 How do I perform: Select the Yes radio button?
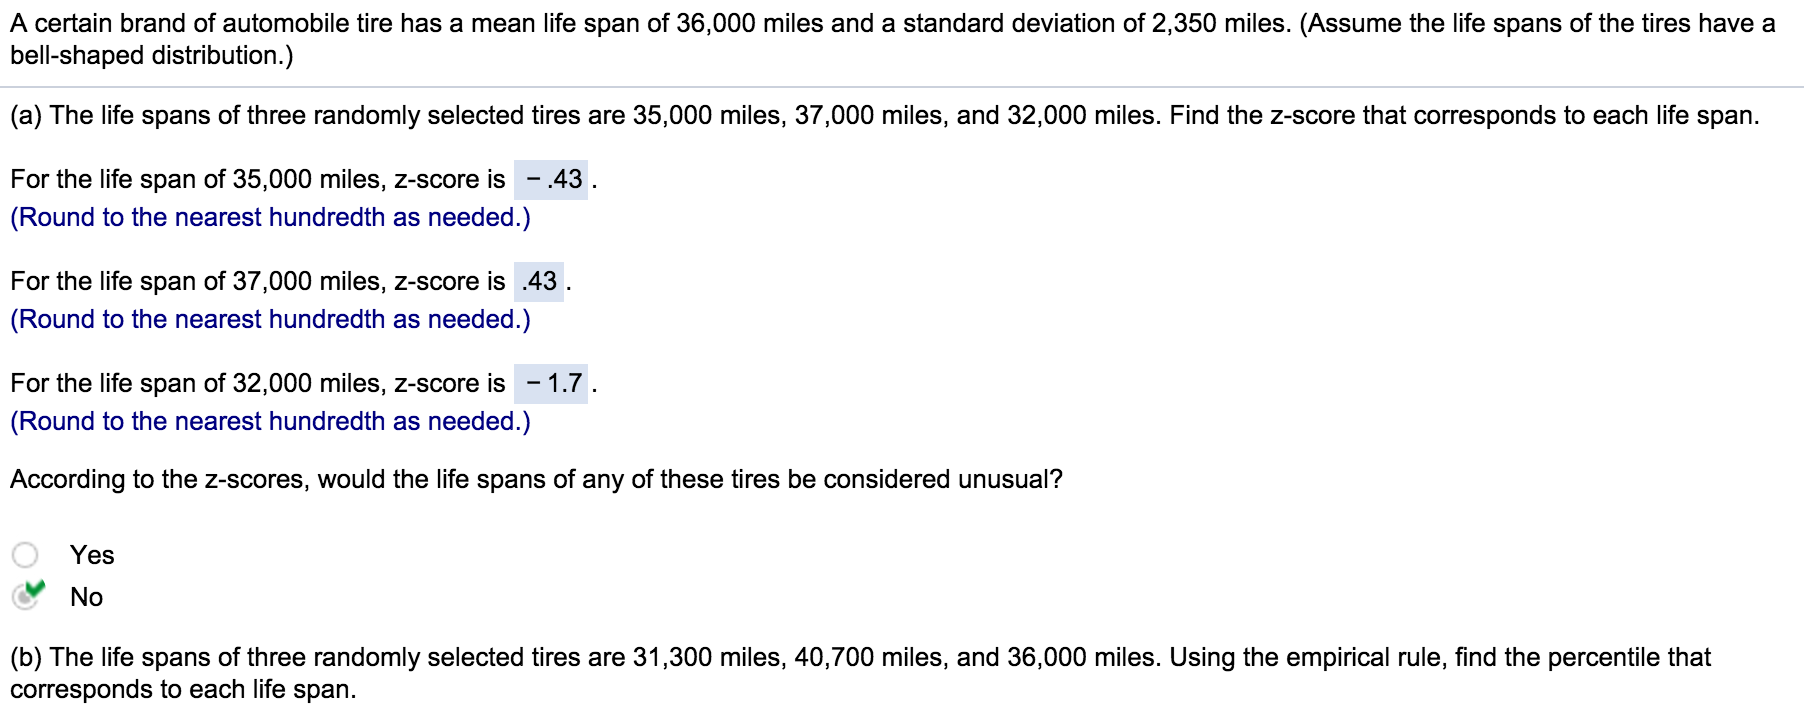point(25,555)
